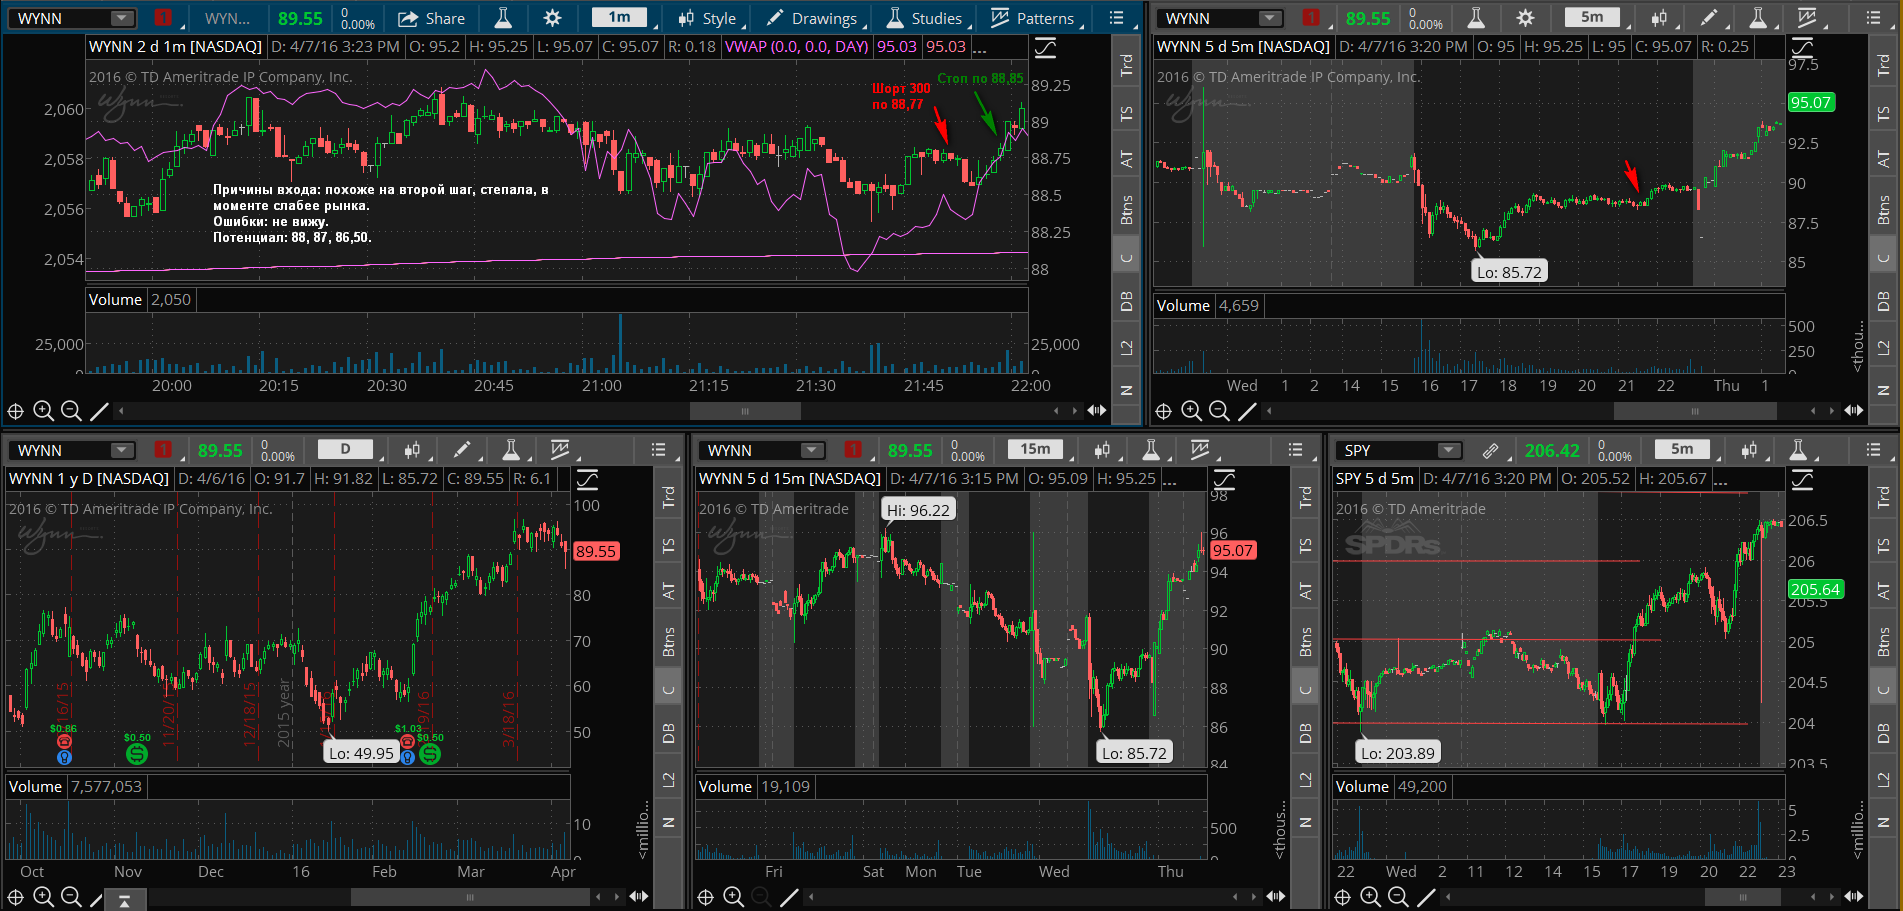Open patterns button in the WYNN 5m chart toolbar
Viewport: 1903px width, 911px height.
coord(1806,18)
